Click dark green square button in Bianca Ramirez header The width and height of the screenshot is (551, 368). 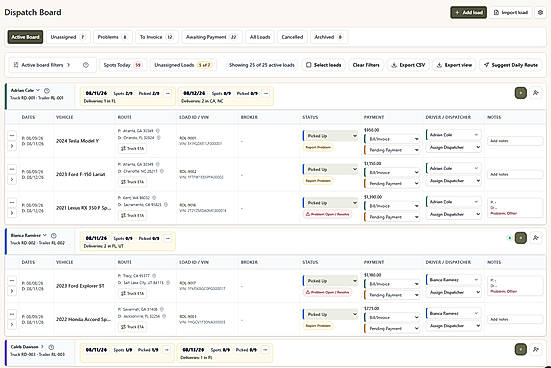click(521, 238)
